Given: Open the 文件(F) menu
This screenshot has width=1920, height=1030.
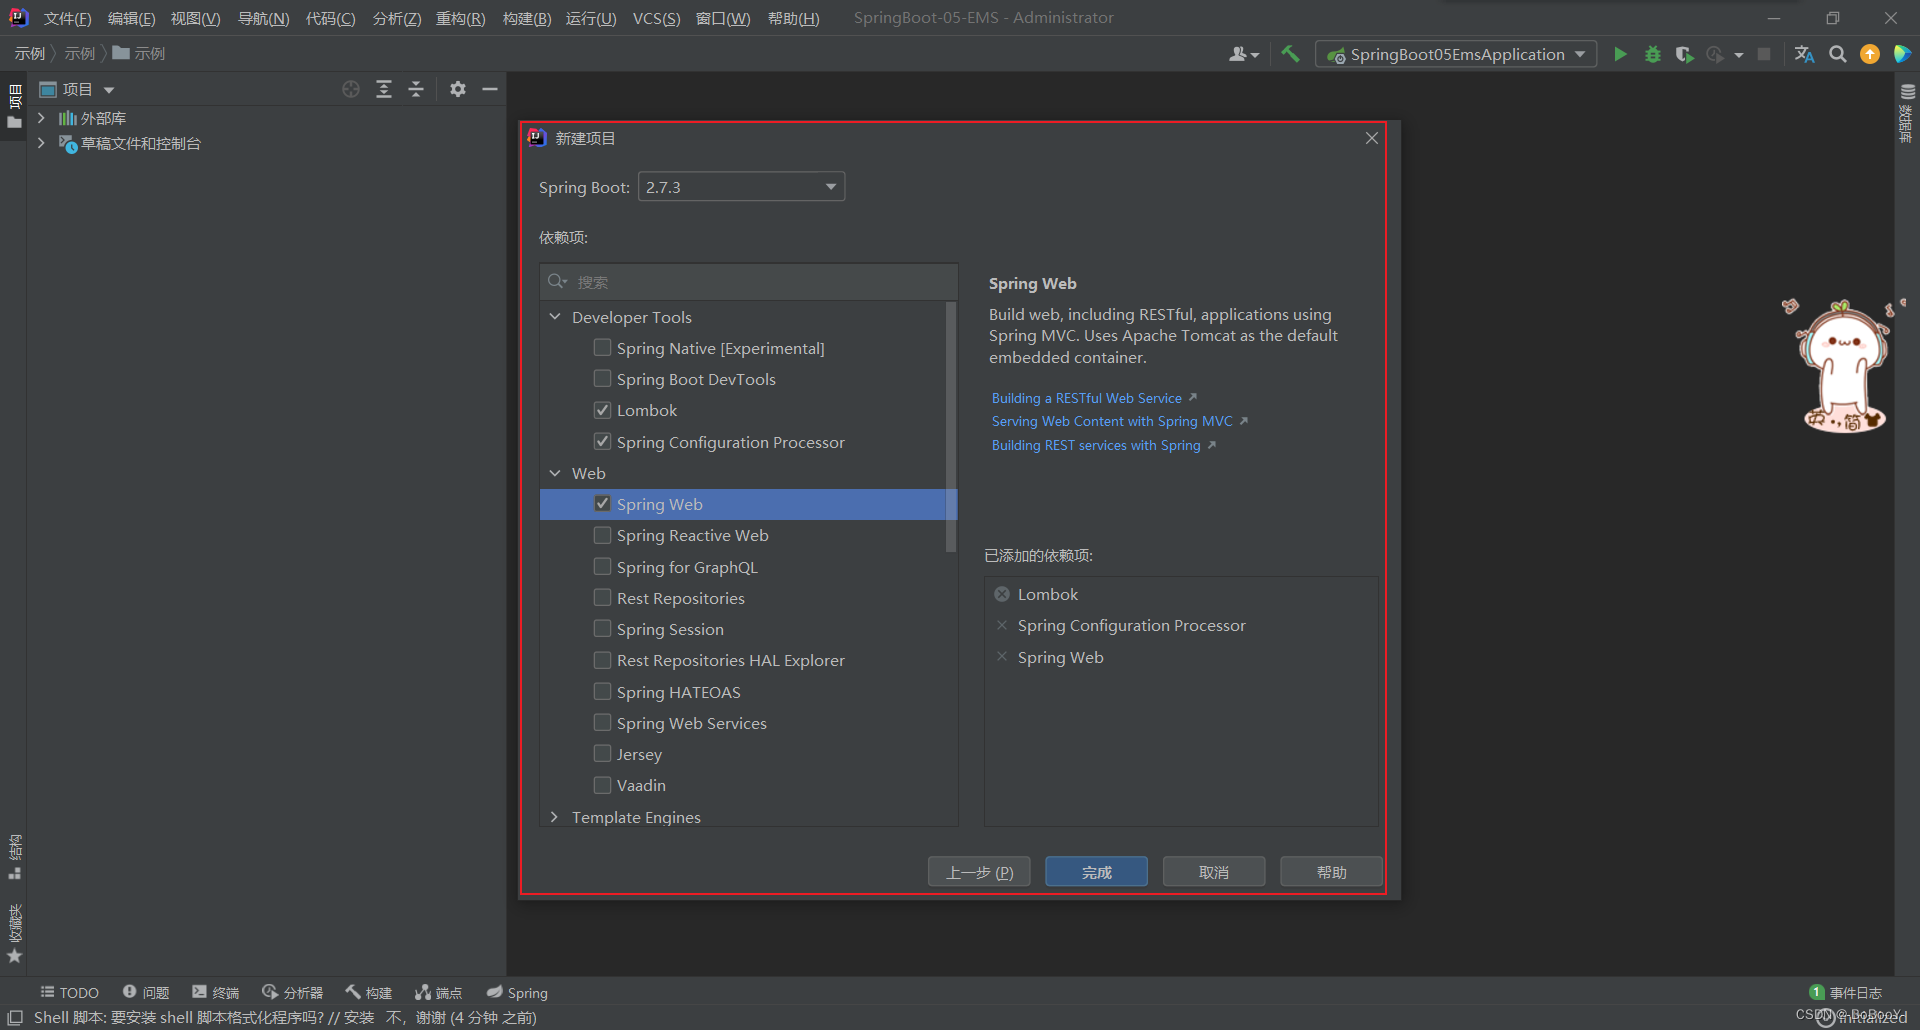Looking at the screenshot, I should click(x=67, y=18).
